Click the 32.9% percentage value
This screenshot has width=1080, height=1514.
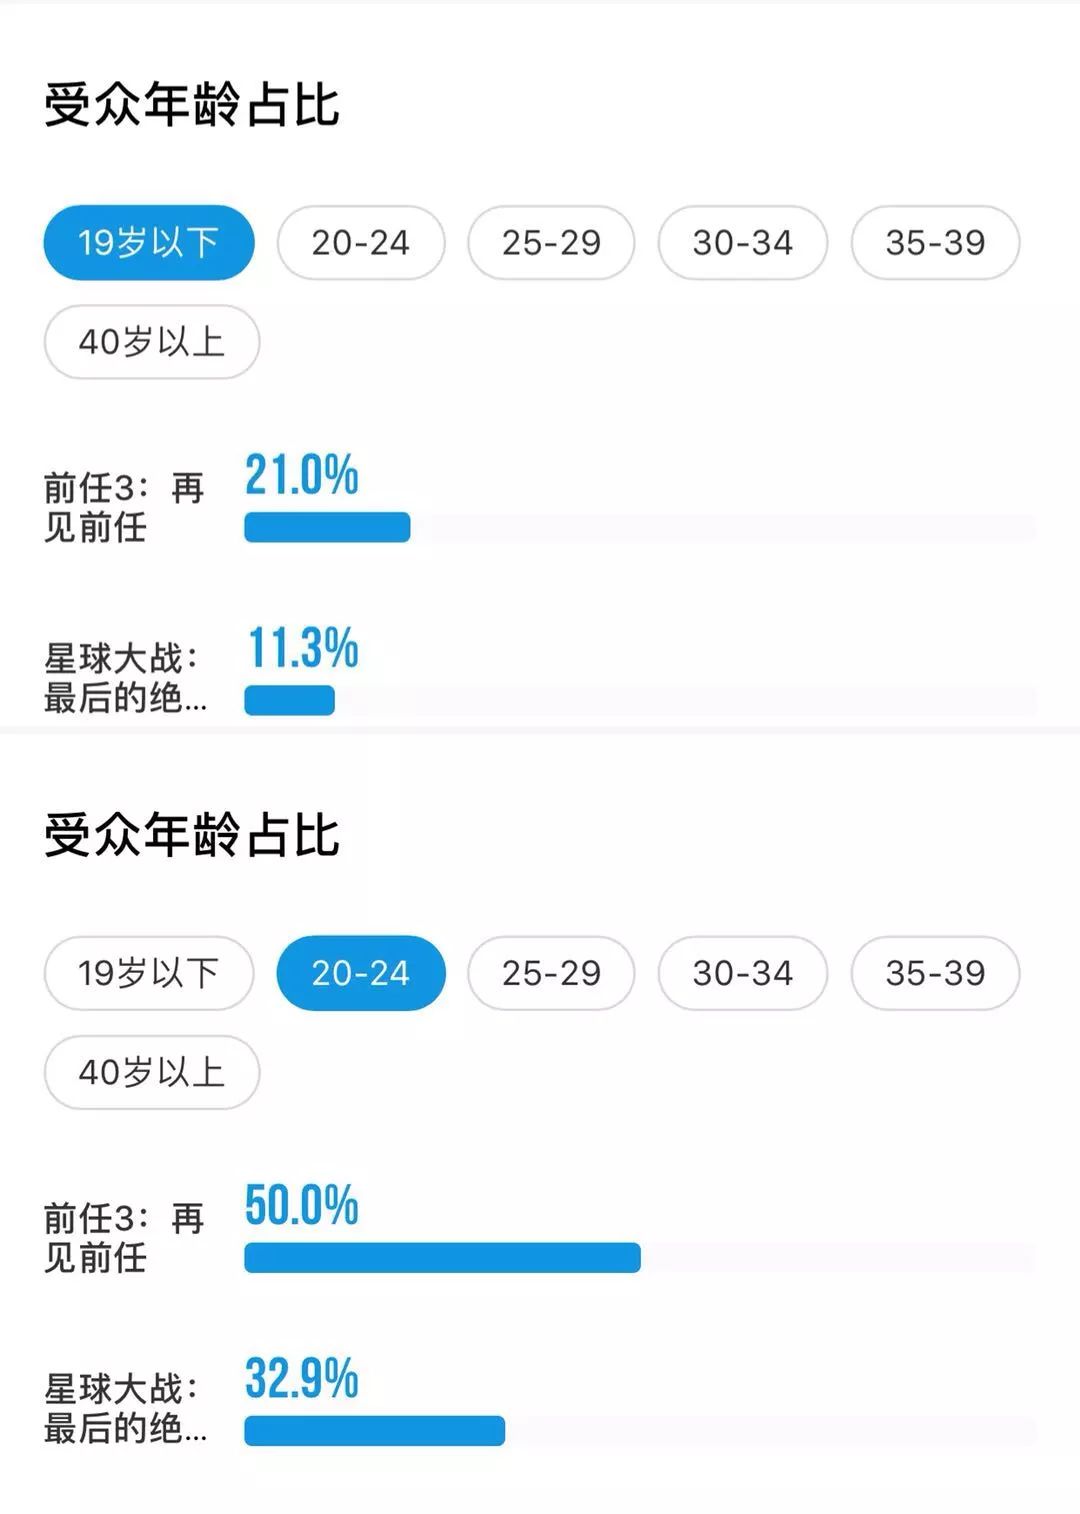tap(301, 1379)
